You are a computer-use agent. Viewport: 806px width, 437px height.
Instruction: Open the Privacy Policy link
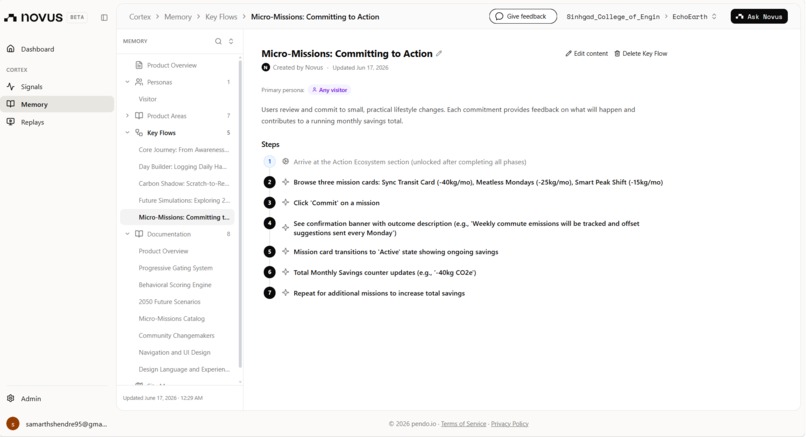509,424
